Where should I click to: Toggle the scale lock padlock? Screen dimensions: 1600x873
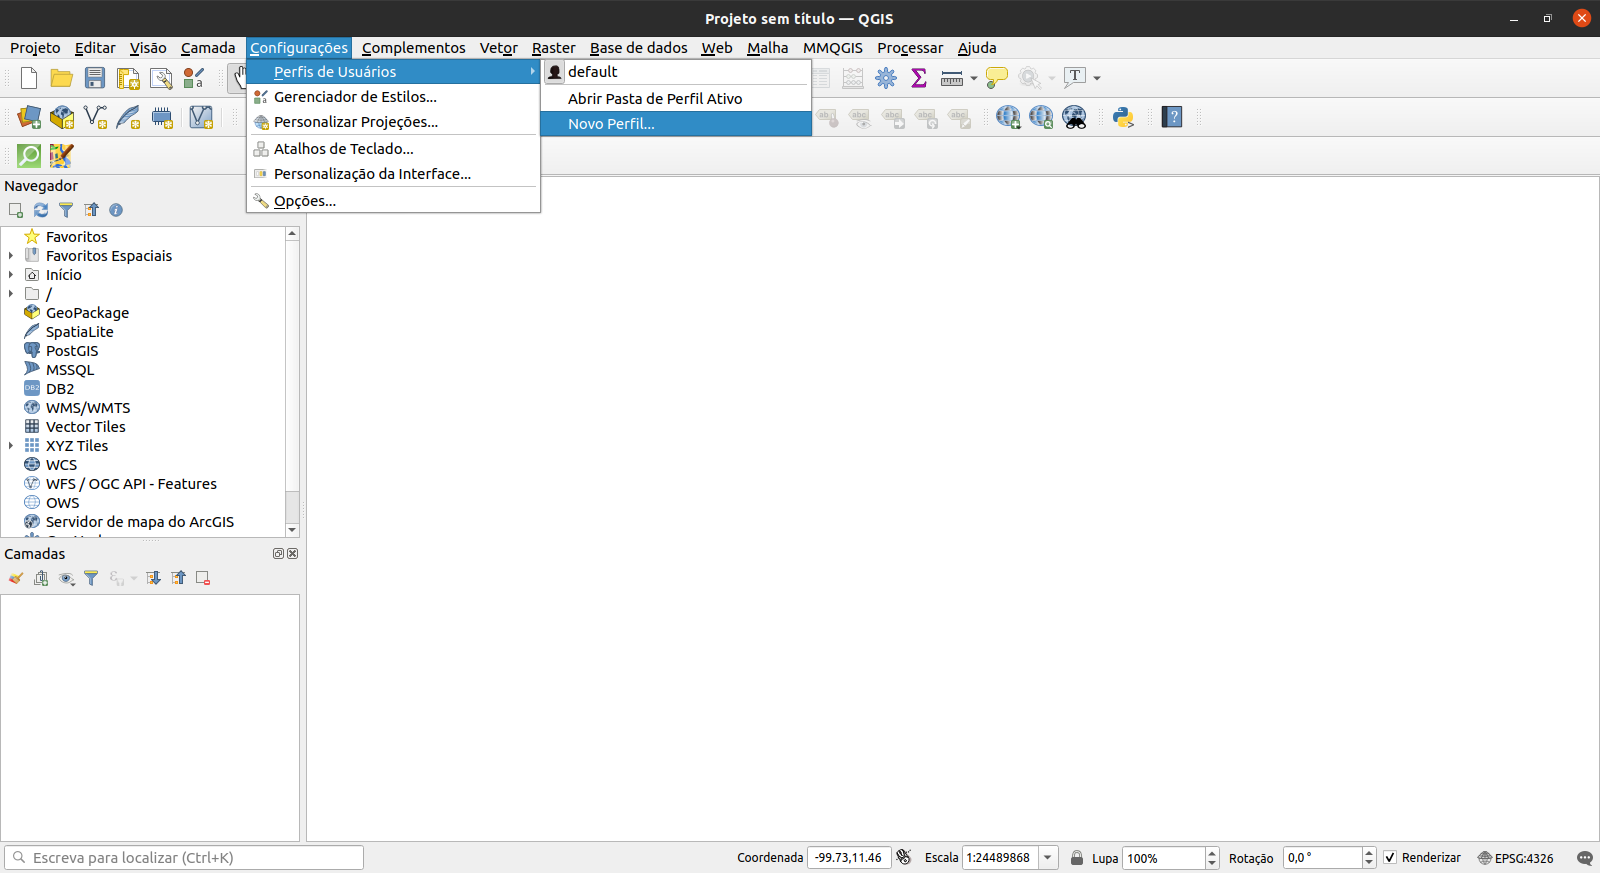(1077, 857)
